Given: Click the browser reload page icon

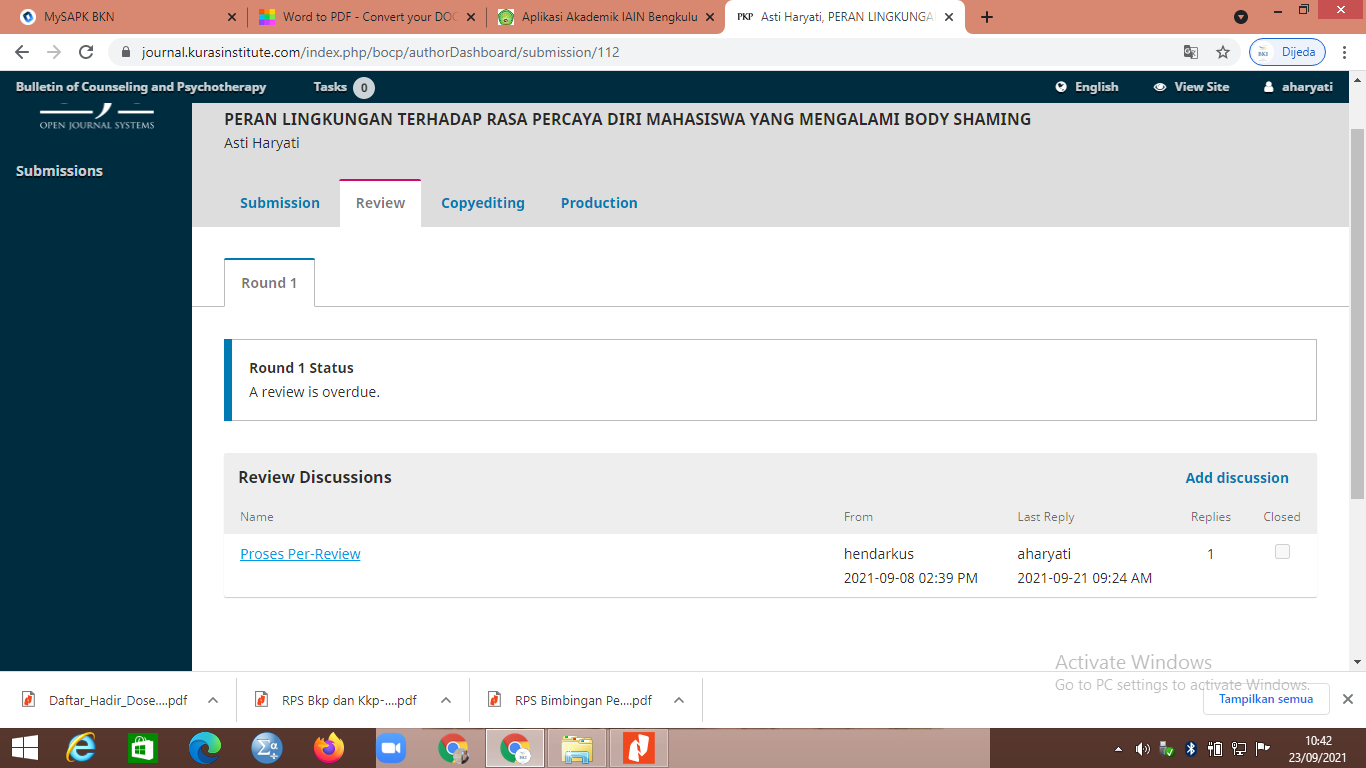Looking at the screenshot, I should (86, 52).
